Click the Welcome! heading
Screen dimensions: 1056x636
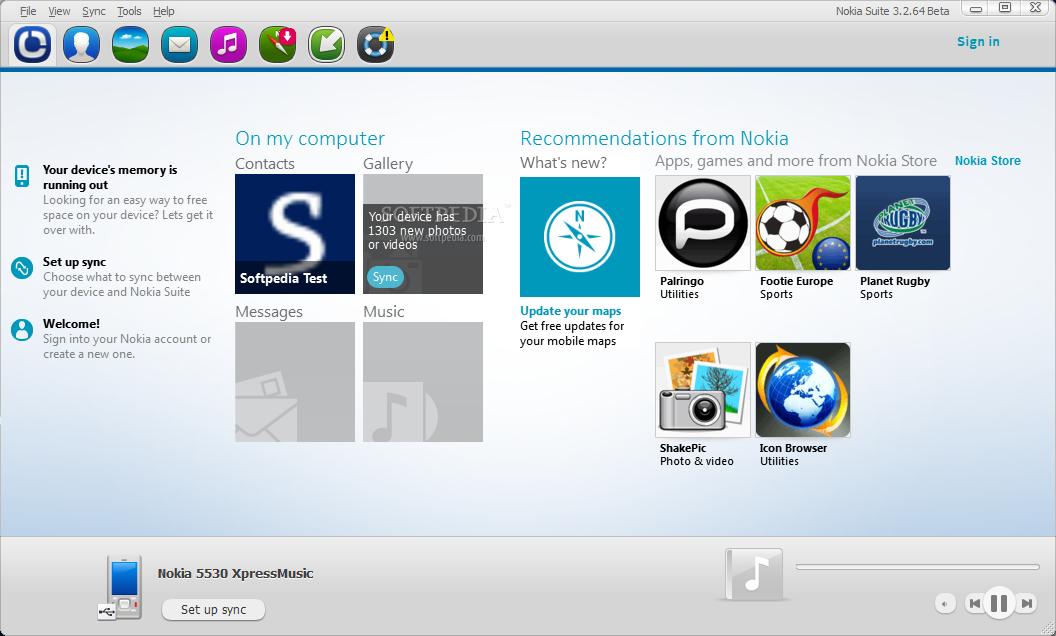coord(71,323)
